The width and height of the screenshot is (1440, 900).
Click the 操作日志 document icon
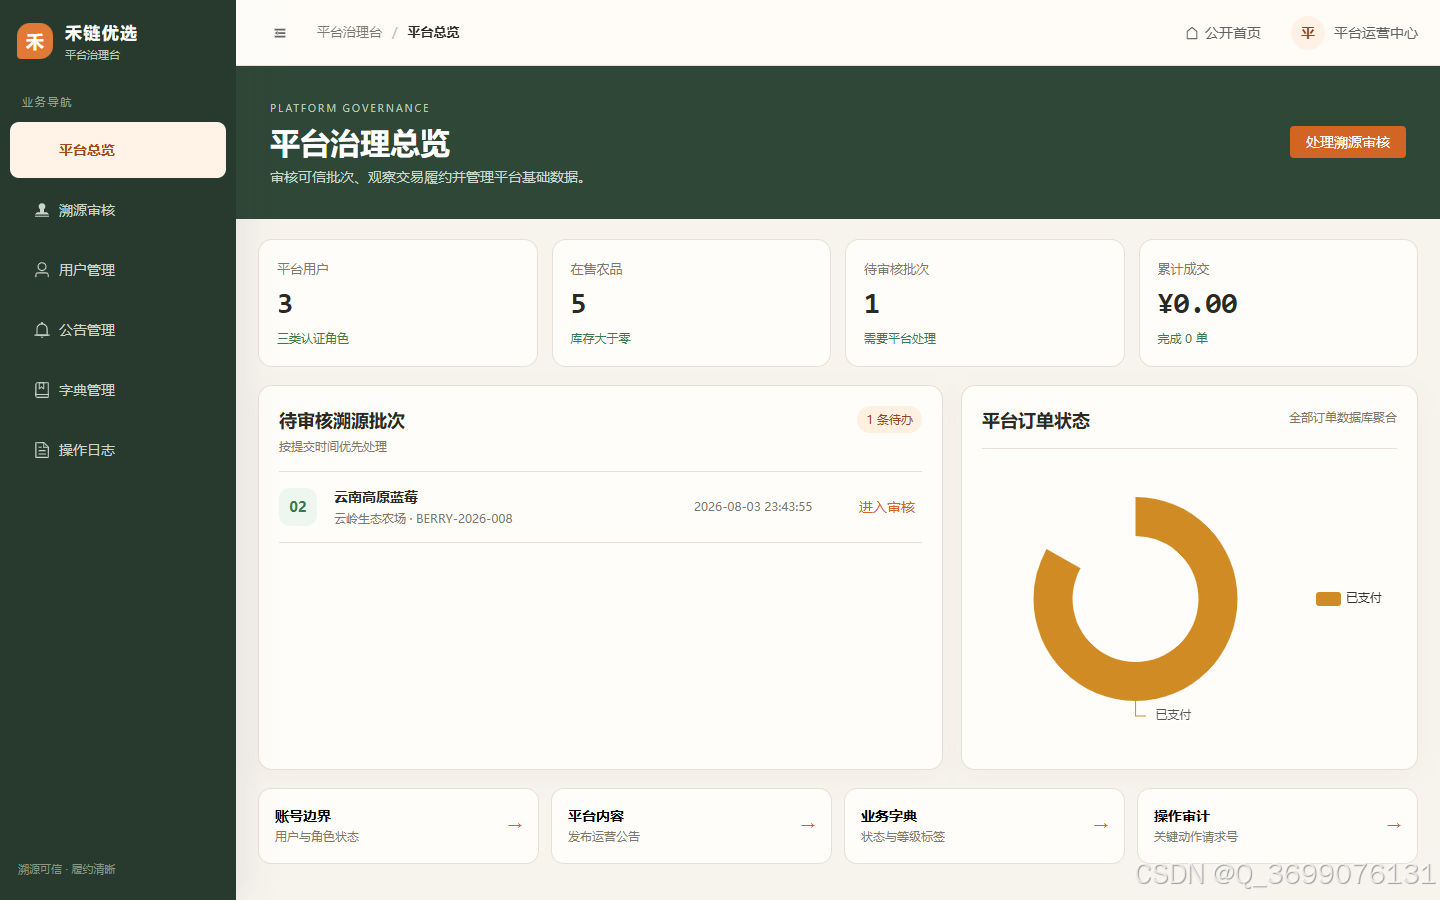[42, 450]
